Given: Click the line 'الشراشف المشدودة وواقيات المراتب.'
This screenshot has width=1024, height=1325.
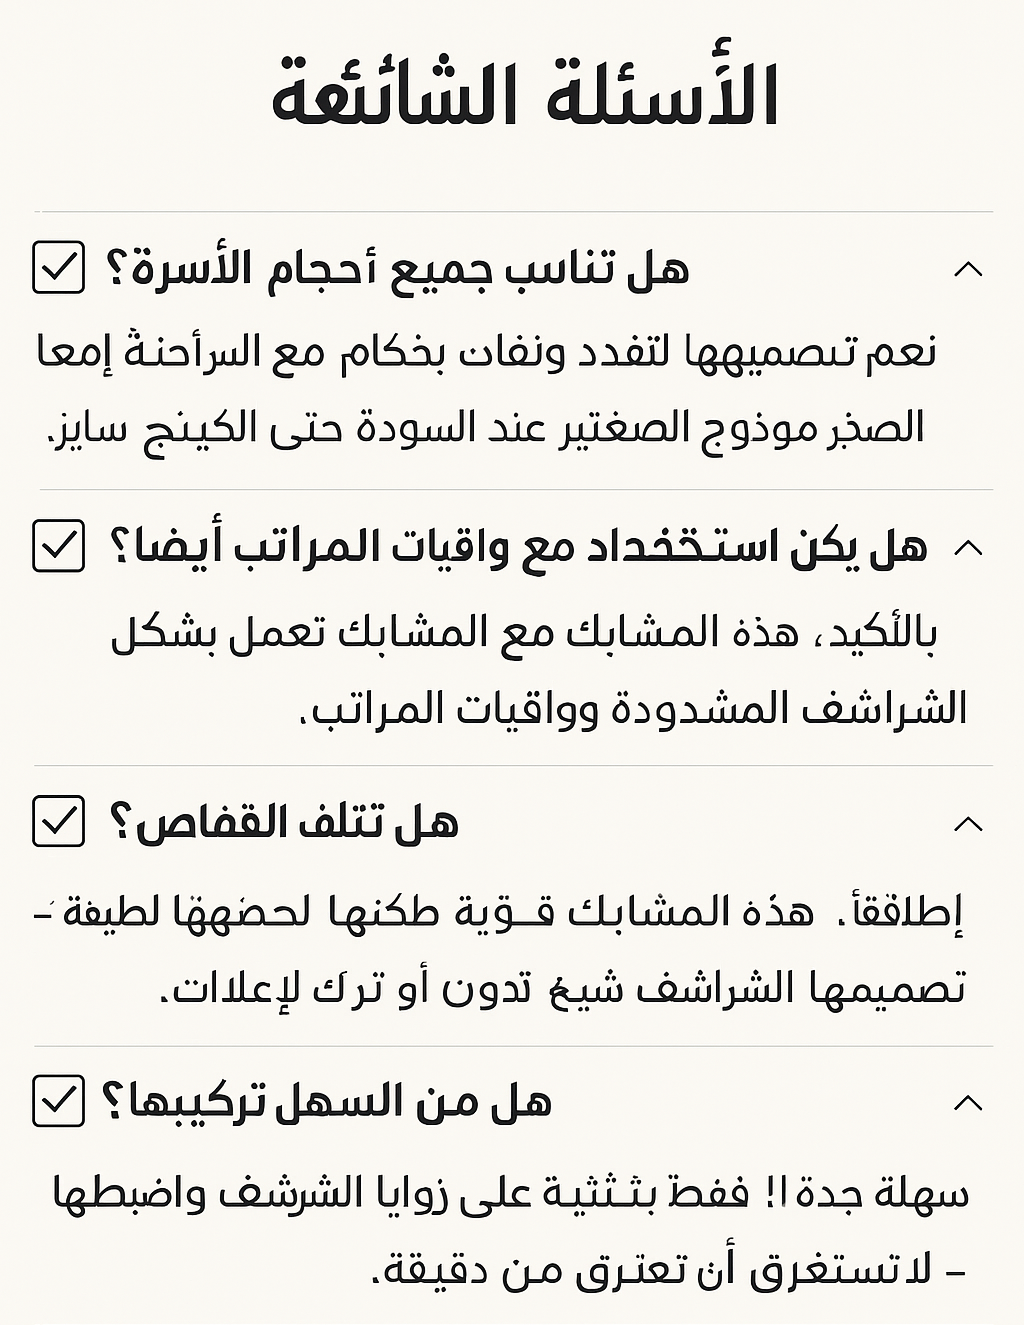Looking at the screenshot, I should pos(634,709).
